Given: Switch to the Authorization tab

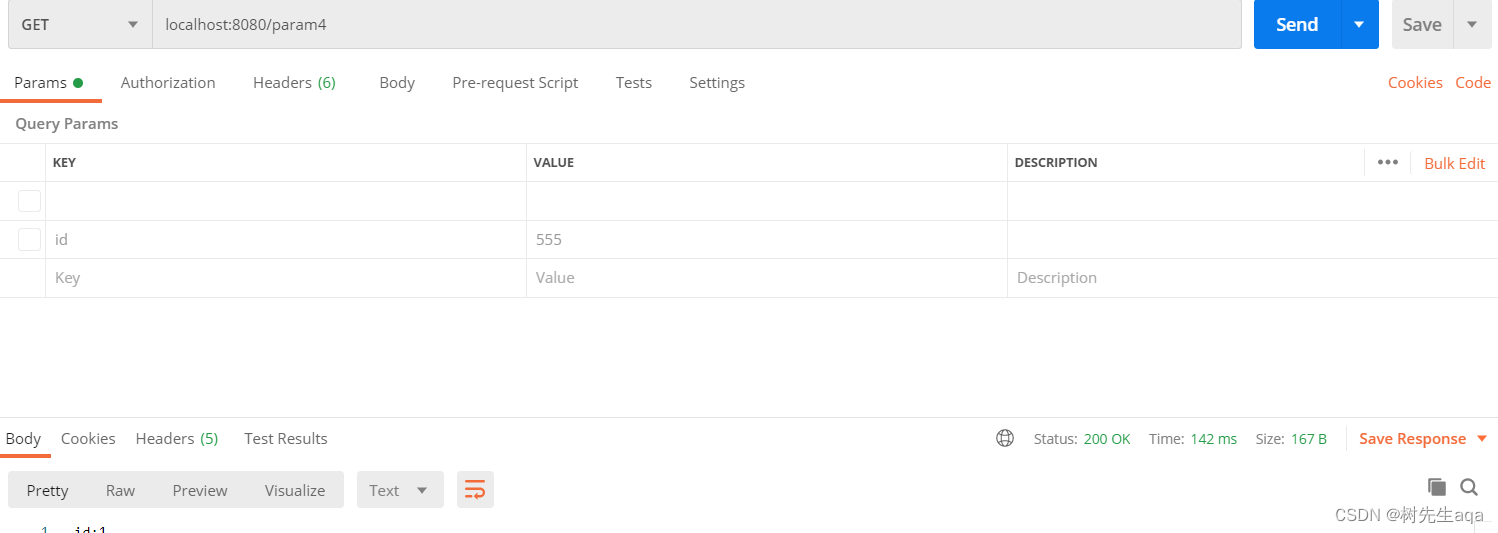Looking at the screenshot, I should [168, 82].
